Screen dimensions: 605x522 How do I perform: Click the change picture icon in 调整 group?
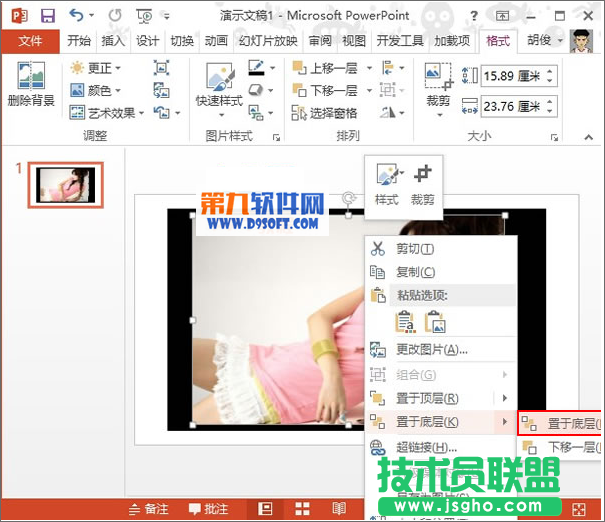point(161,91)
